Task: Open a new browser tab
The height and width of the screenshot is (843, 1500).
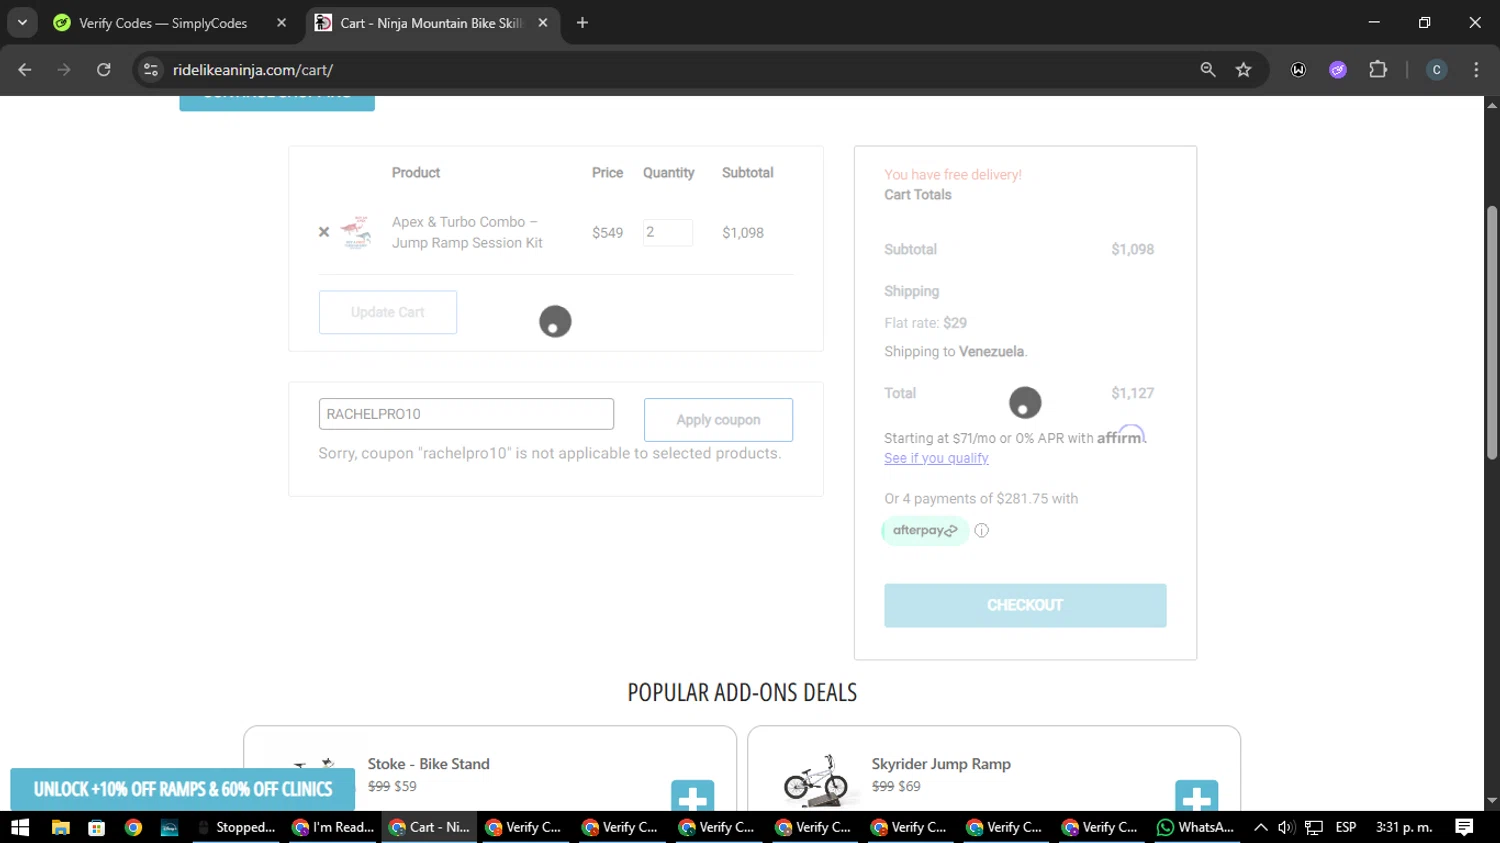Action: click(582, 23)
